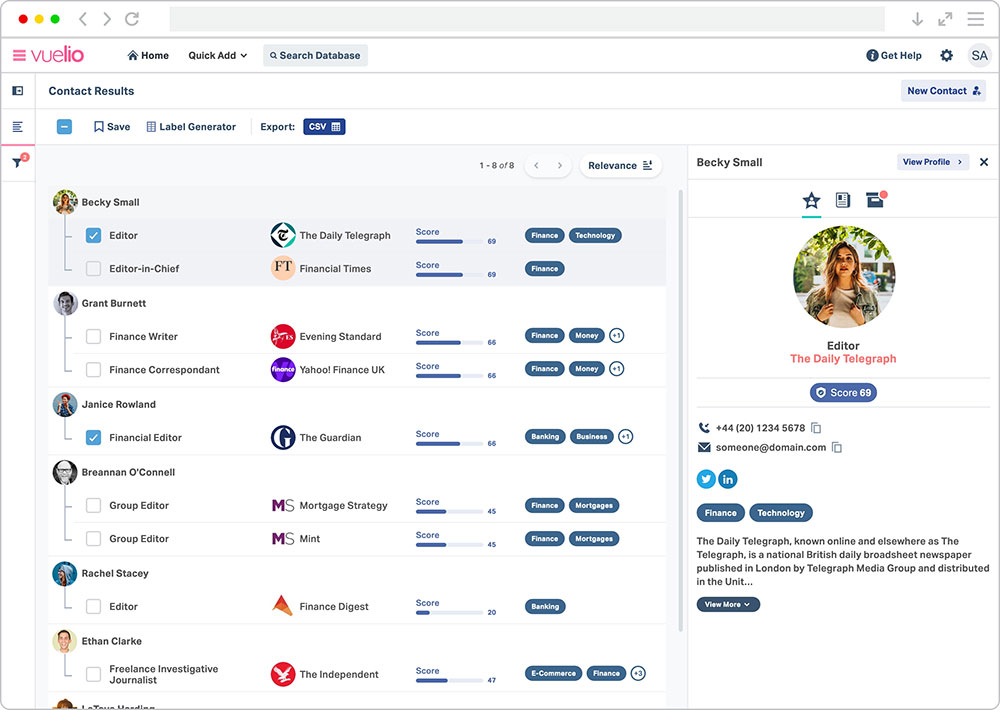Click The Daily Telegraph score bar
The width and height of the screenshot is (1000, 710).
point(449,242)
